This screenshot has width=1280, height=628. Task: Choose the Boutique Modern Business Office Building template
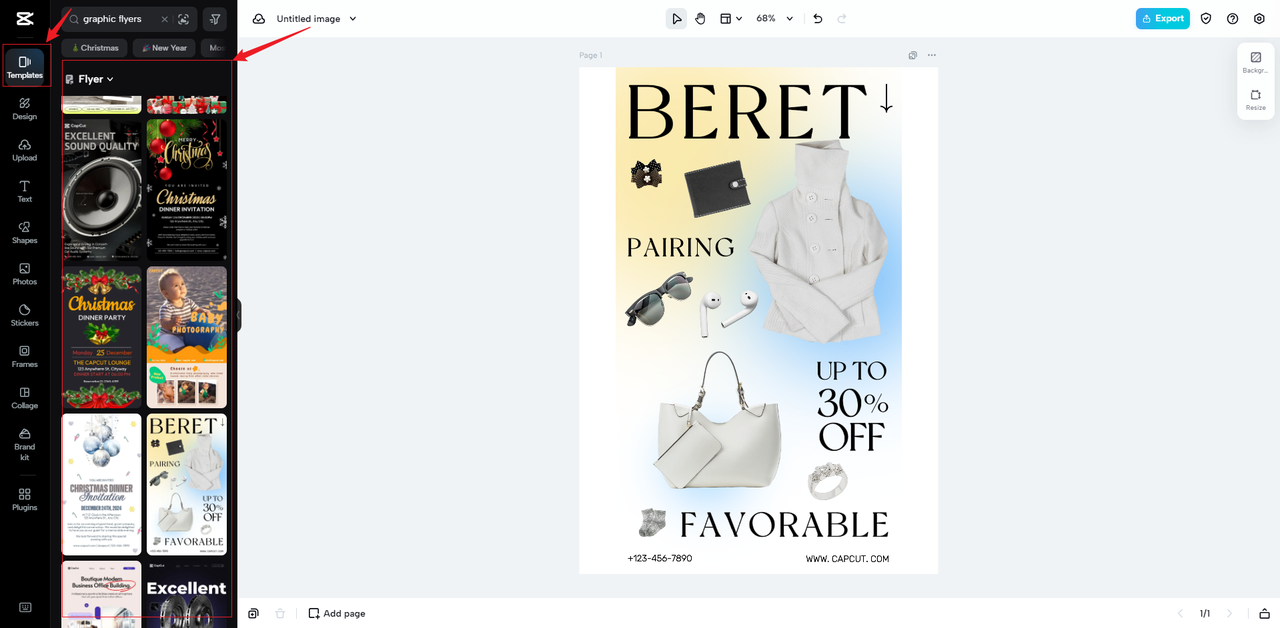pos(102,594)
